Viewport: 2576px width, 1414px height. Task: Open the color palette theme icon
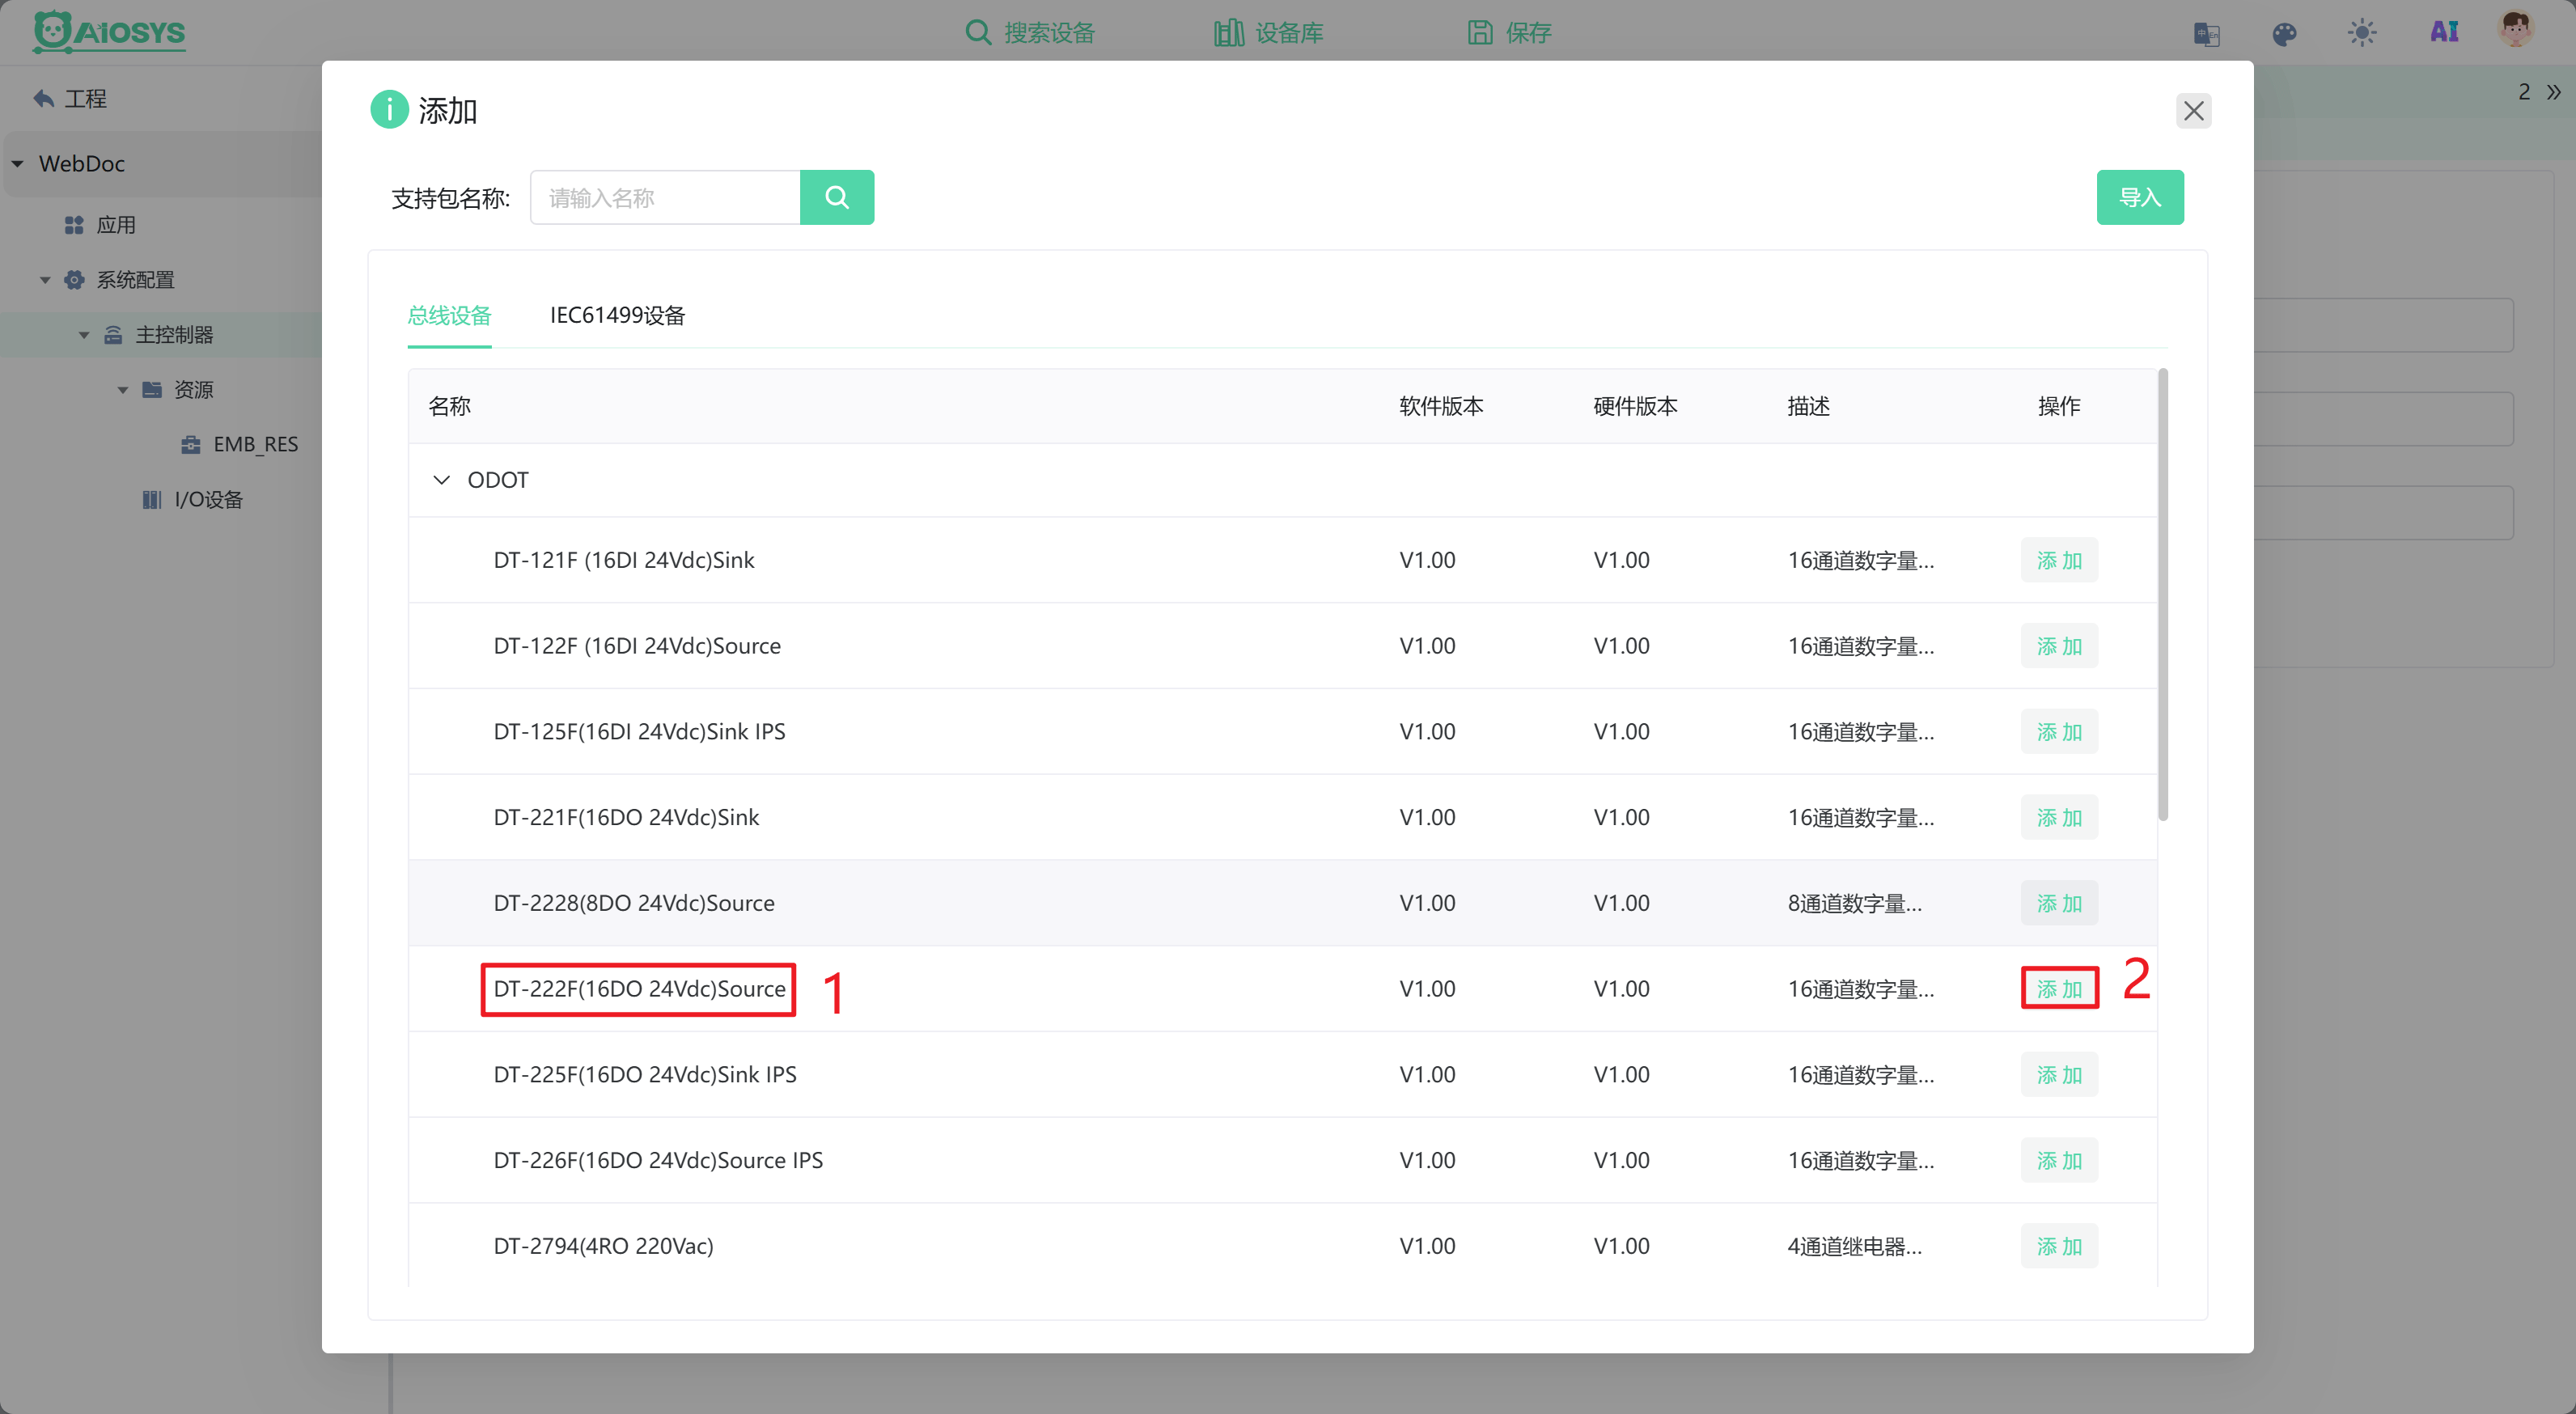tap(2284, 34)
